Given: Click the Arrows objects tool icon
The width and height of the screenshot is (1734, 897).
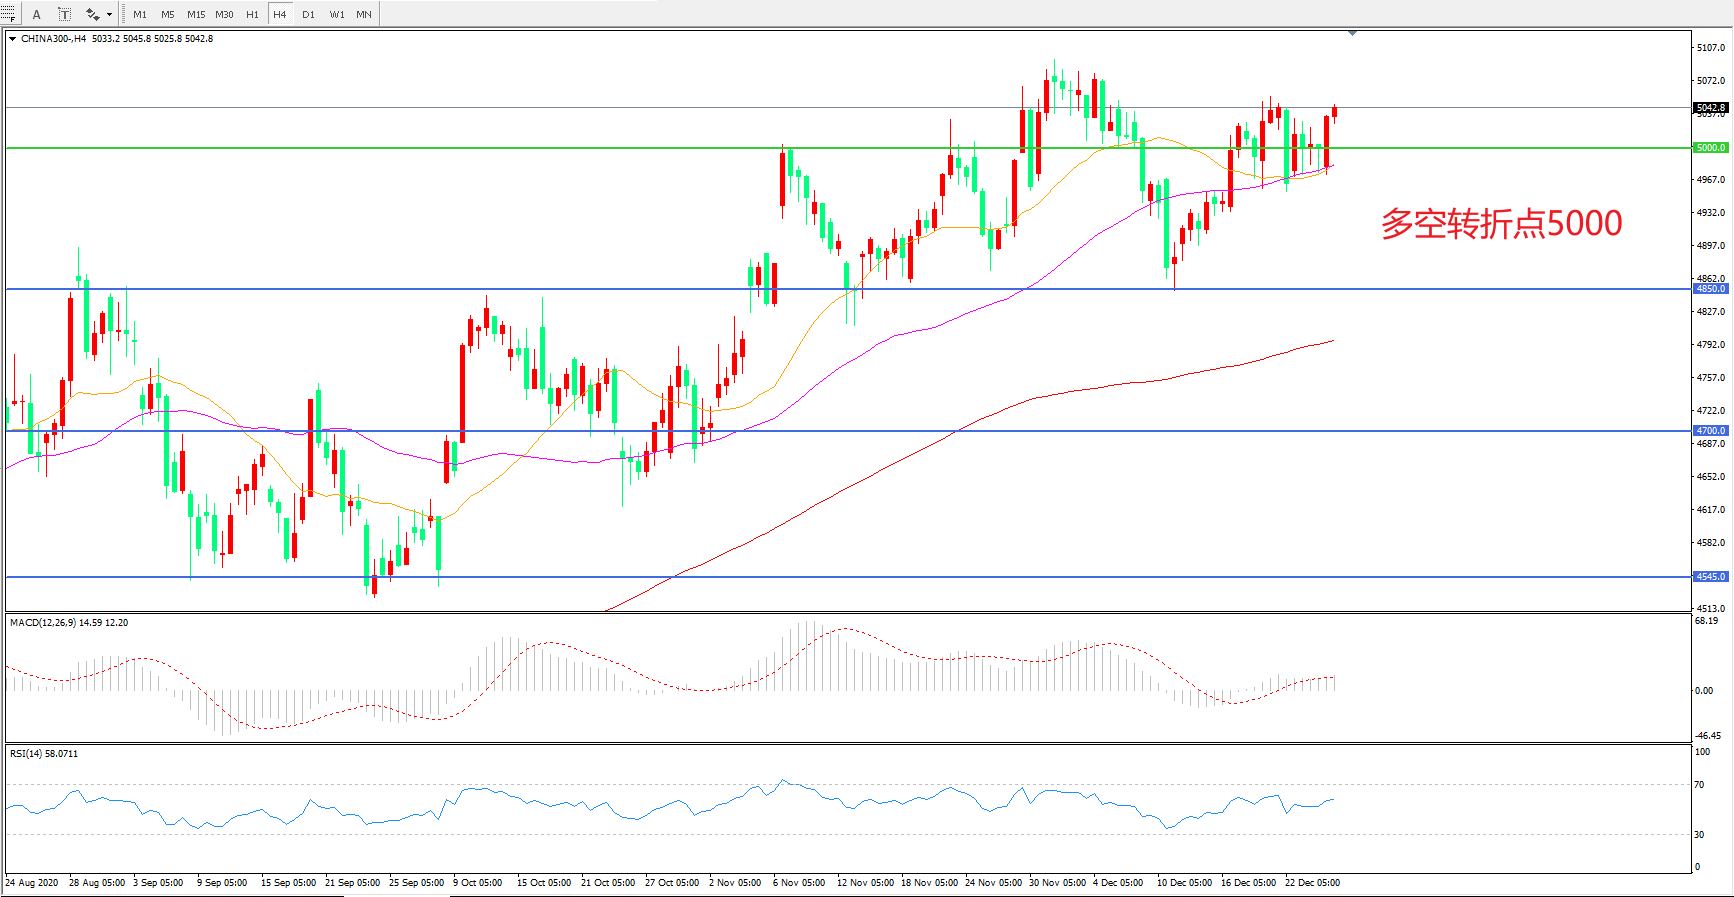Looking at the screenshot, I should (x=93, y=14).
